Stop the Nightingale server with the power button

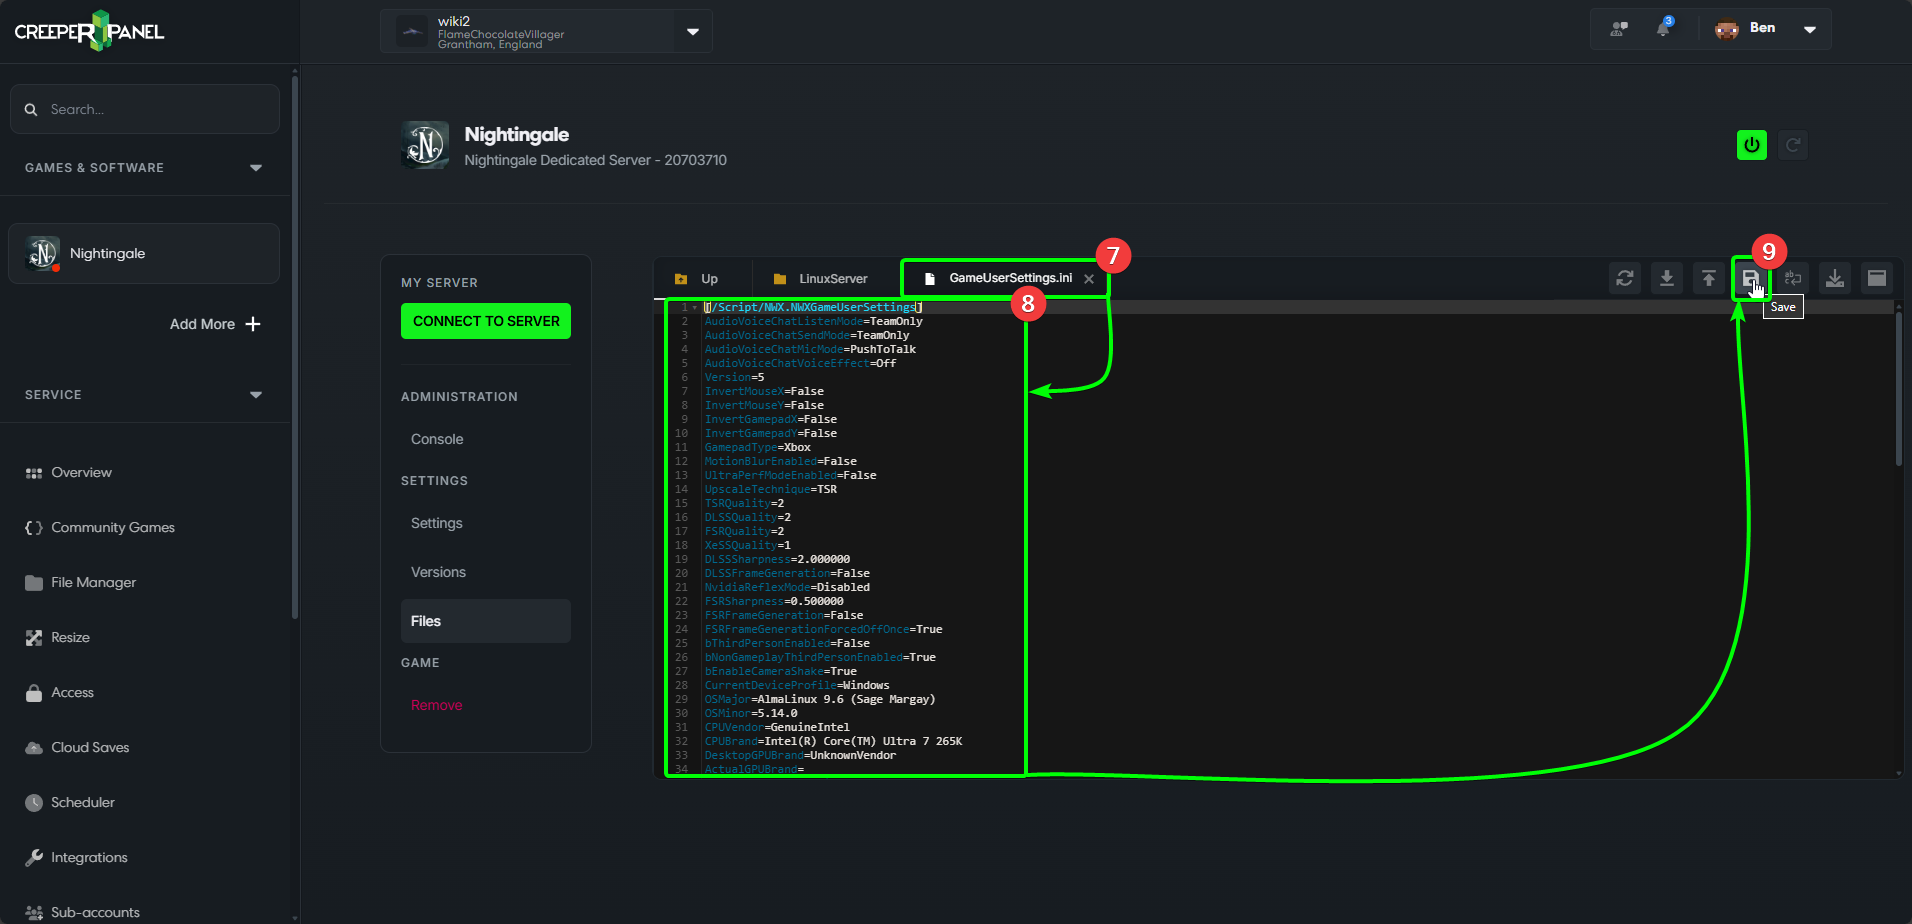[x=1751, y=144]
